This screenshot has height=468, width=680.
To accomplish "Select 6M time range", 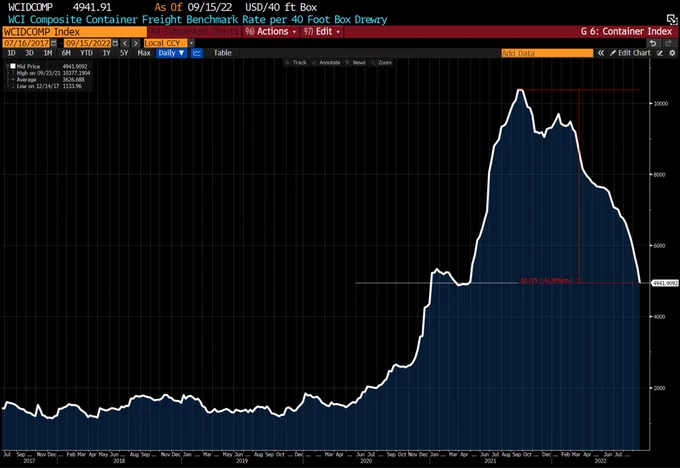I will pyautogui.click(x=66, y=53).
